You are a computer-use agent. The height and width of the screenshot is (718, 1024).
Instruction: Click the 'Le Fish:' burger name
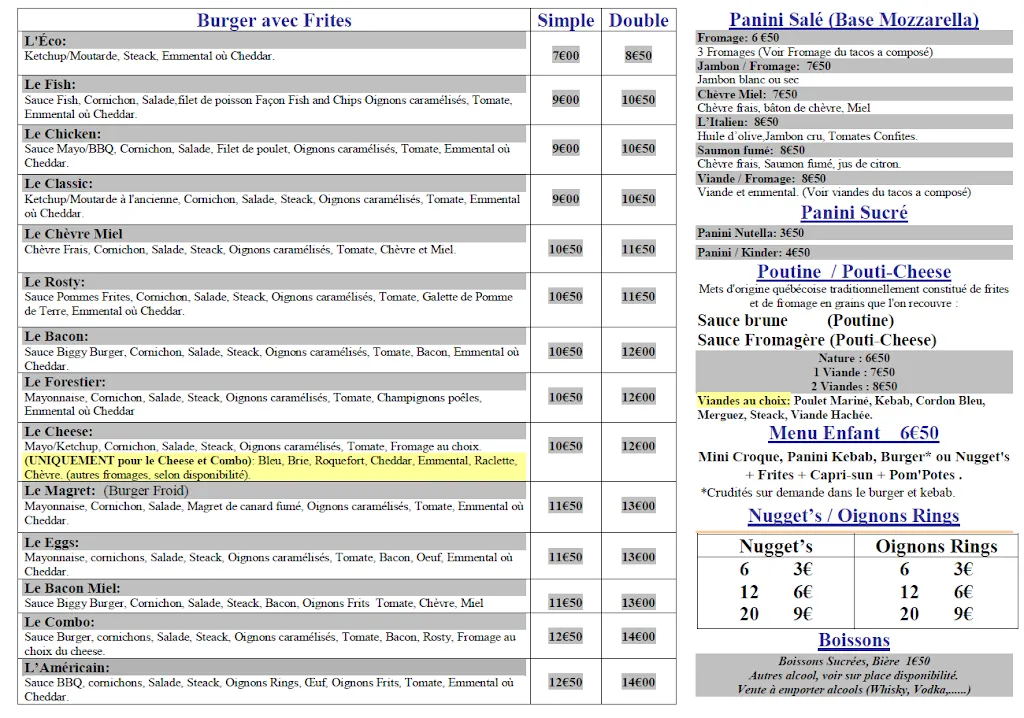[50, 84]
